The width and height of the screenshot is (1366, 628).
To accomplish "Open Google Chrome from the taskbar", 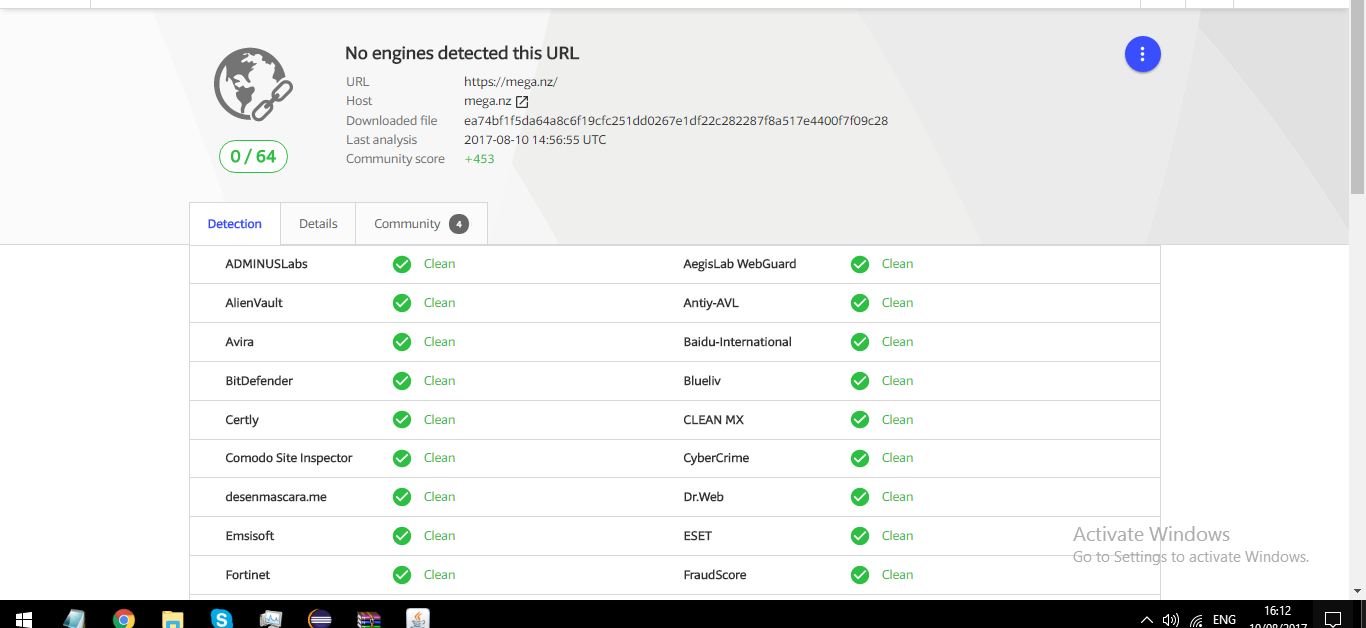I will (123, 619).
